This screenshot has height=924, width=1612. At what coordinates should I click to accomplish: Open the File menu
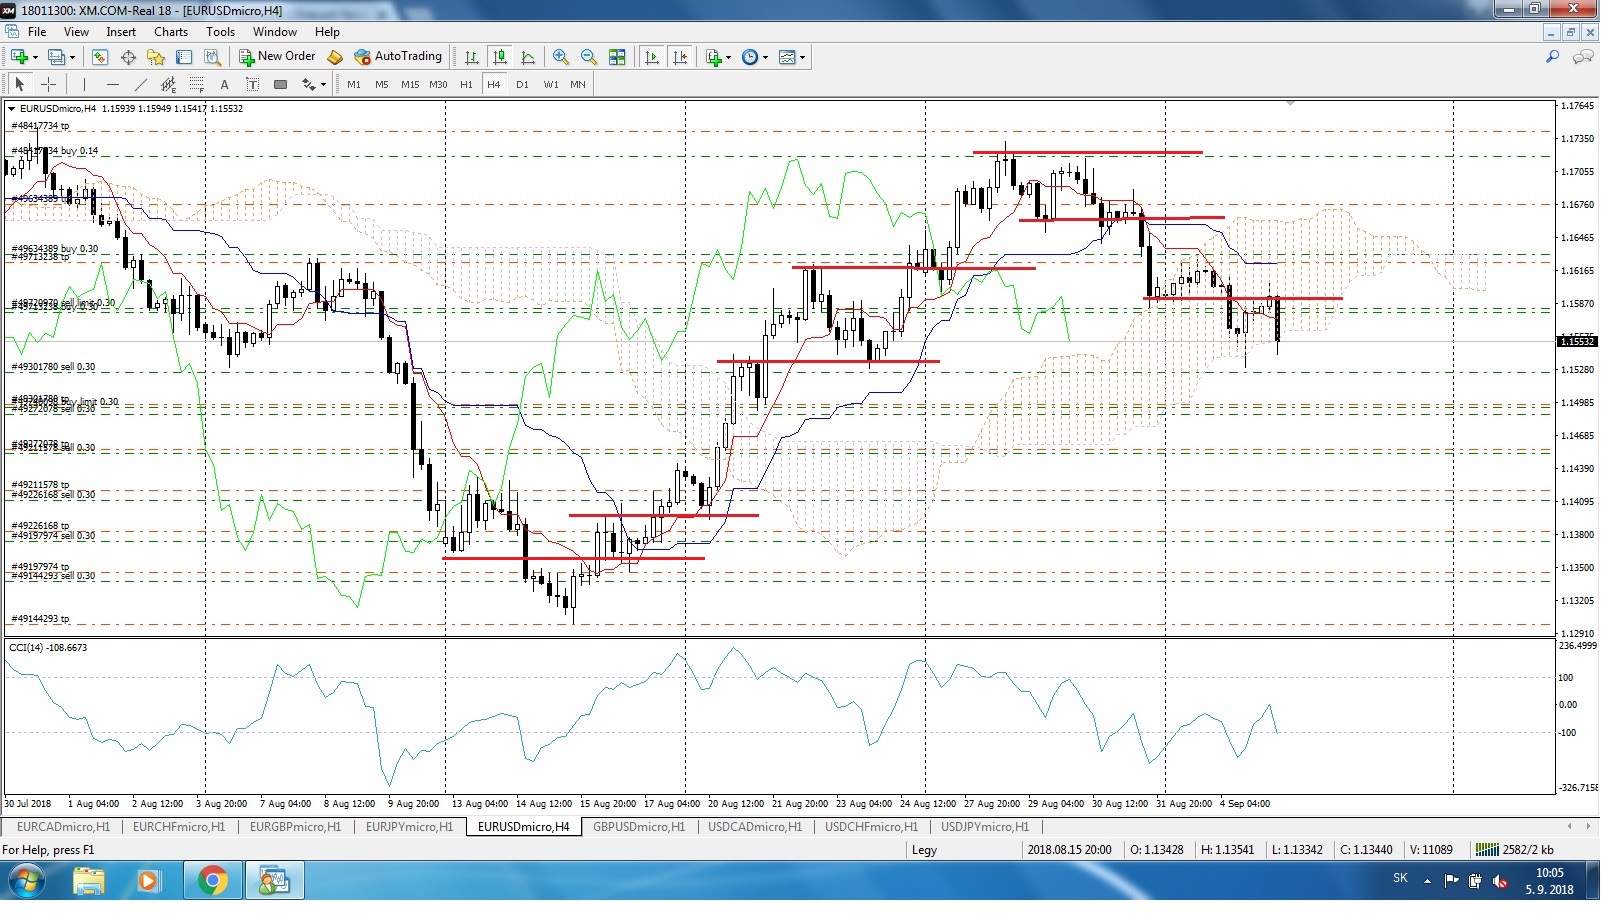37,31
